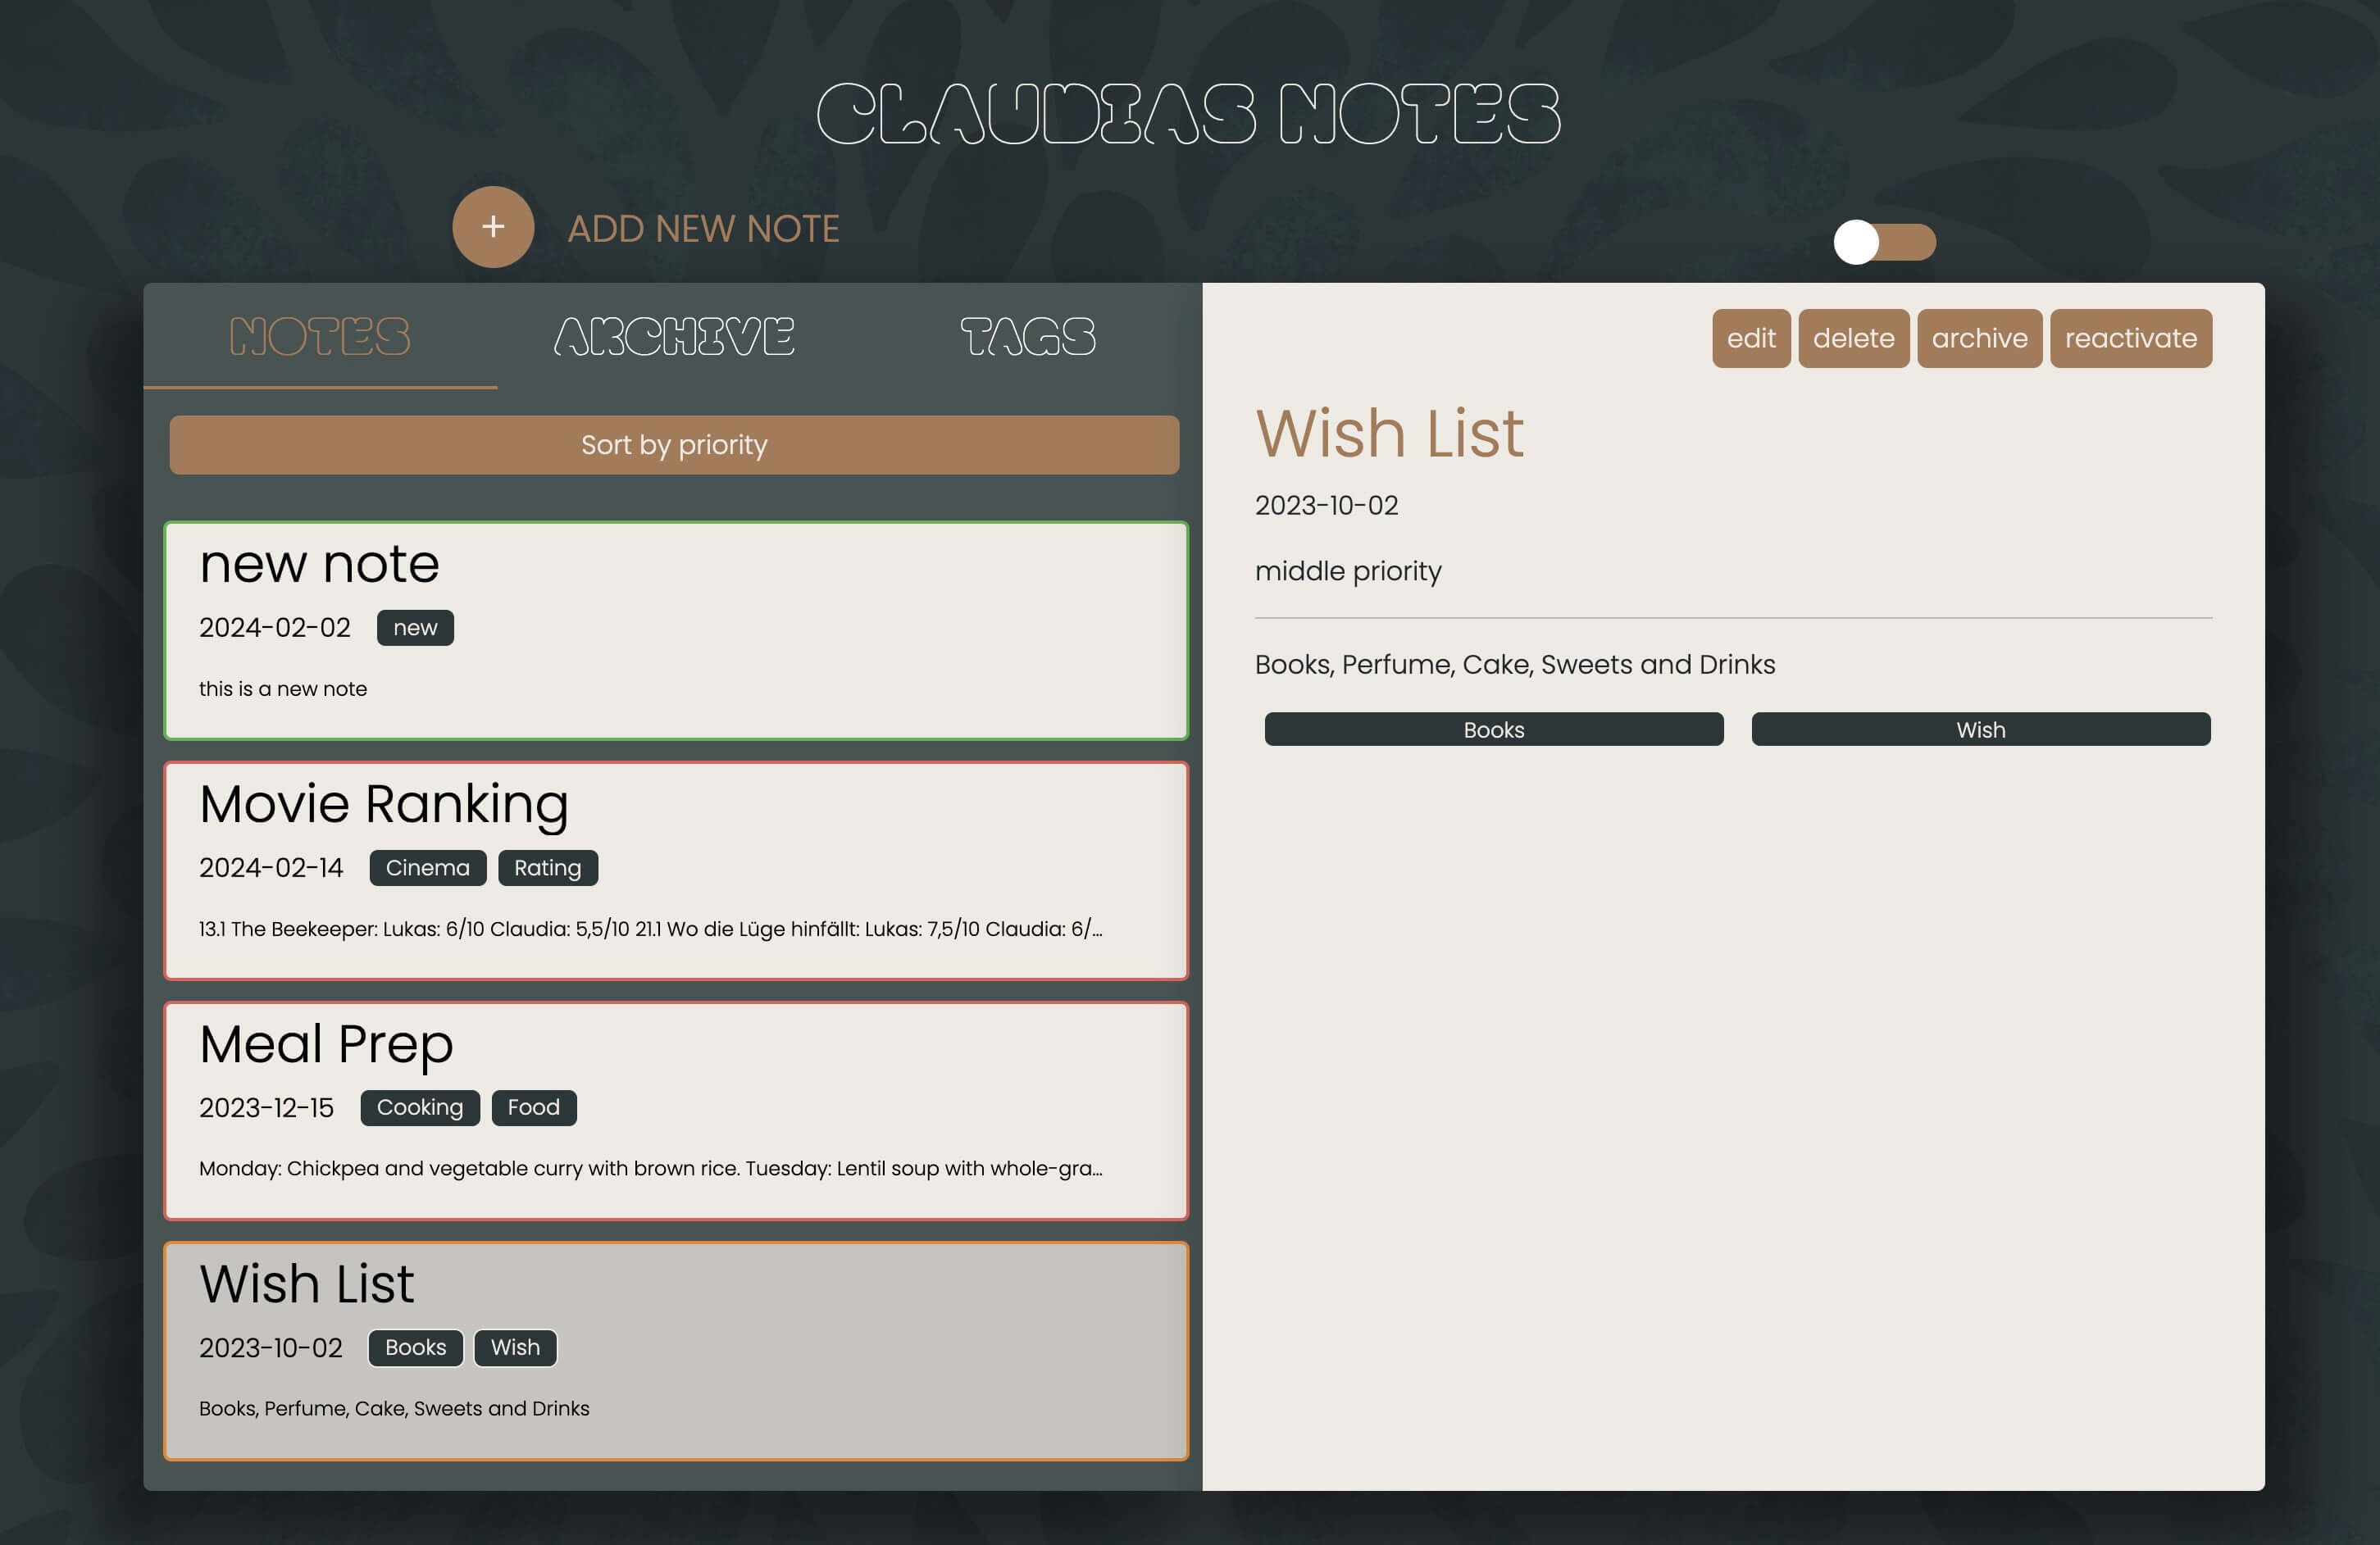
Task: Click the edit button
Action: point(1750,339)
